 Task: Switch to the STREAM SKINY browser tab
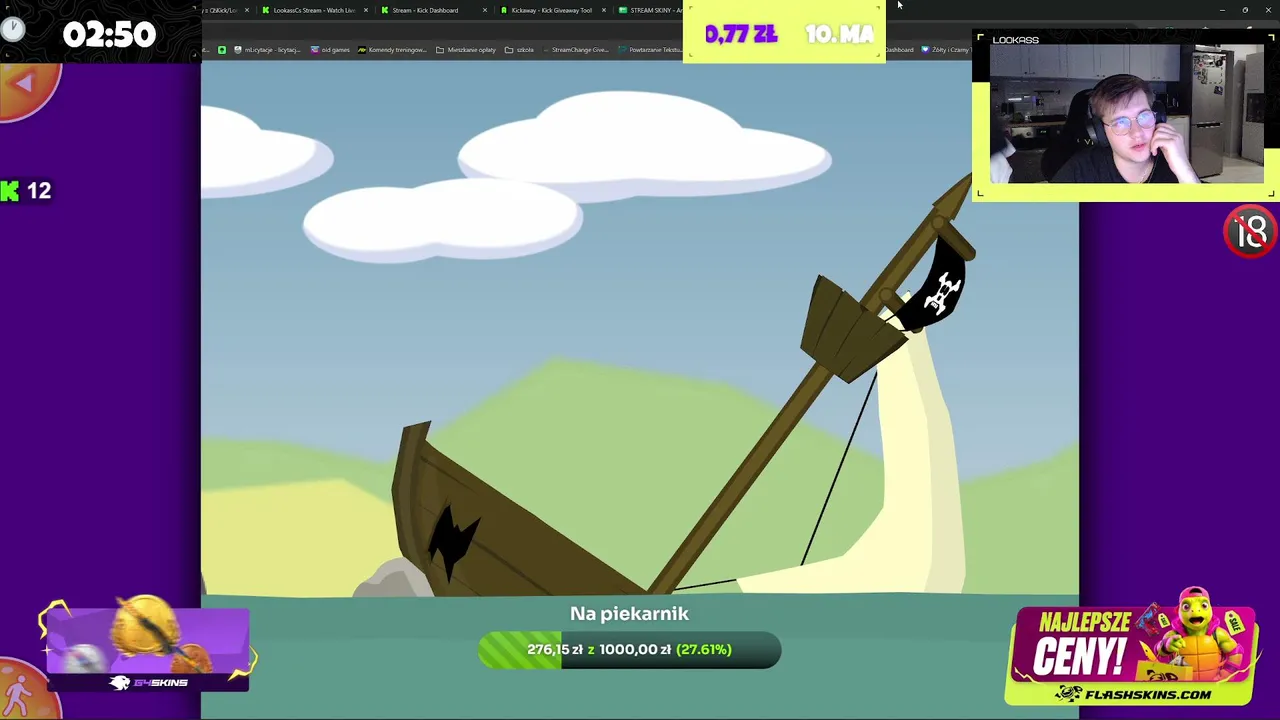click(650, 10)
